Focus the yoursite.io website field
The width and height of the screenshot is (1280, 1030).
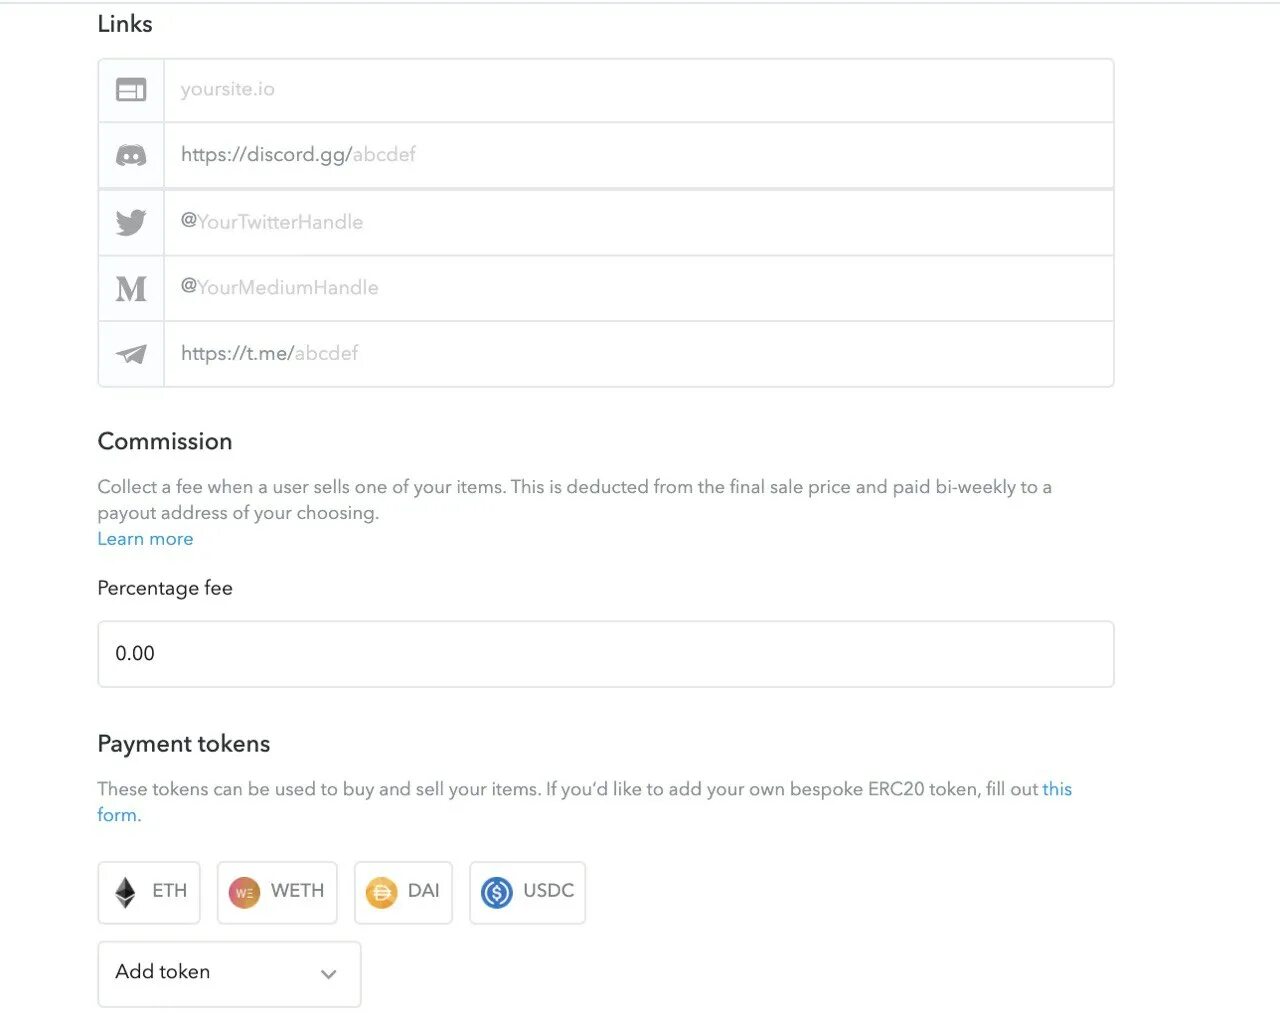(x=638, y=90)
